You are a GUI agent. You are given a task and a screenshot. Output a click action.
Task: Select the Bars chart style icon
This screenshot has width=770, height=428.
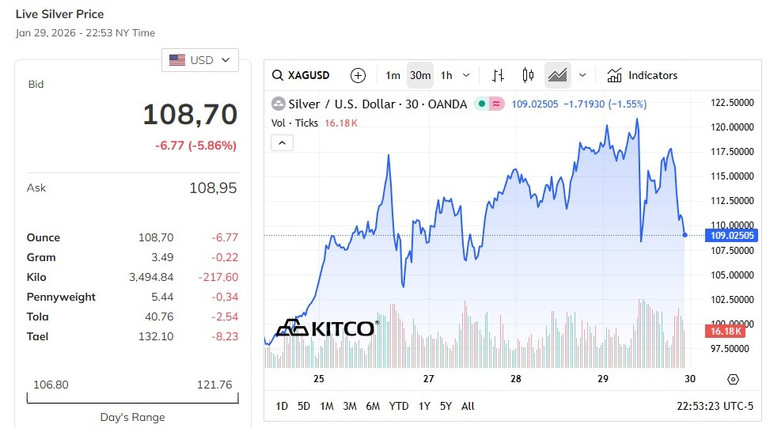click(499, 75)
